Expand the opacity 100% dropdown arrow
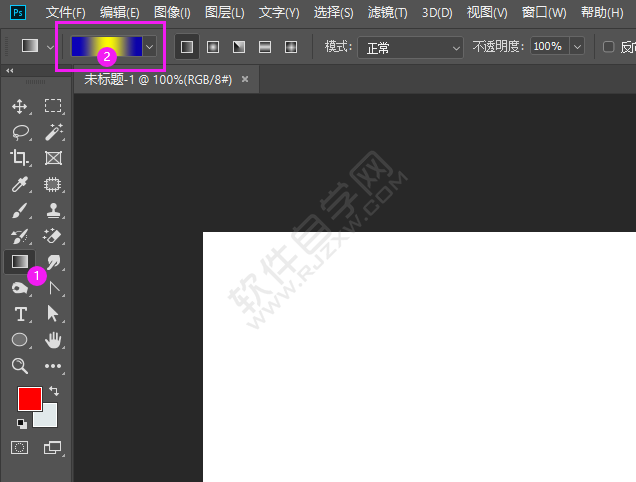636x482 pixels. tap(577, 47)
